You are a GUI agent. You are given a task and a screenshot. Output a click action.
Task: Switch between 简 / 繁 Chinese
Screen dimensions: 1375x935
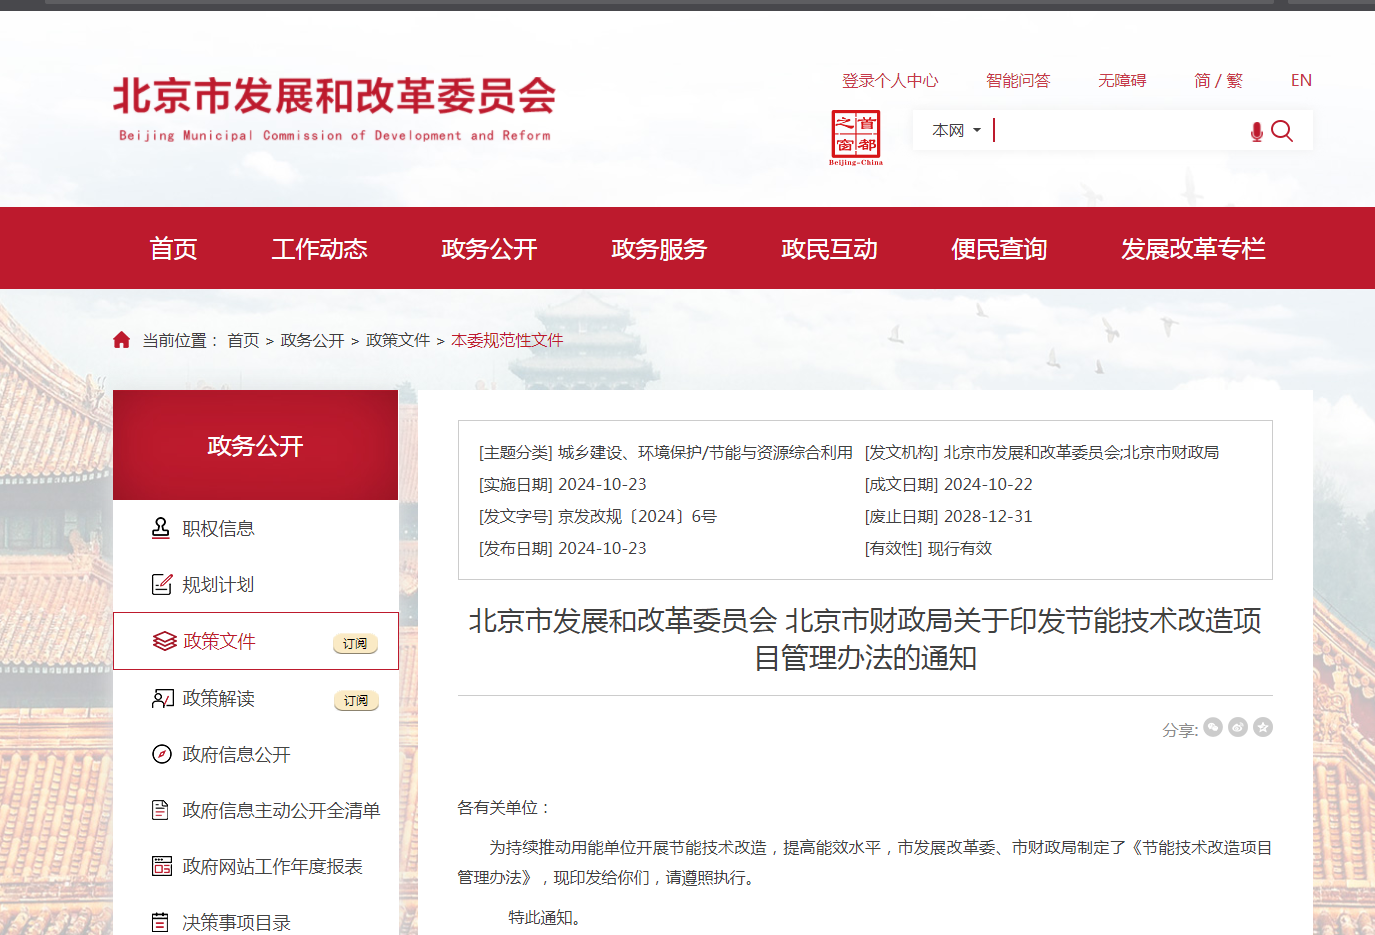pyautogui.click(x=1218, y=80)
